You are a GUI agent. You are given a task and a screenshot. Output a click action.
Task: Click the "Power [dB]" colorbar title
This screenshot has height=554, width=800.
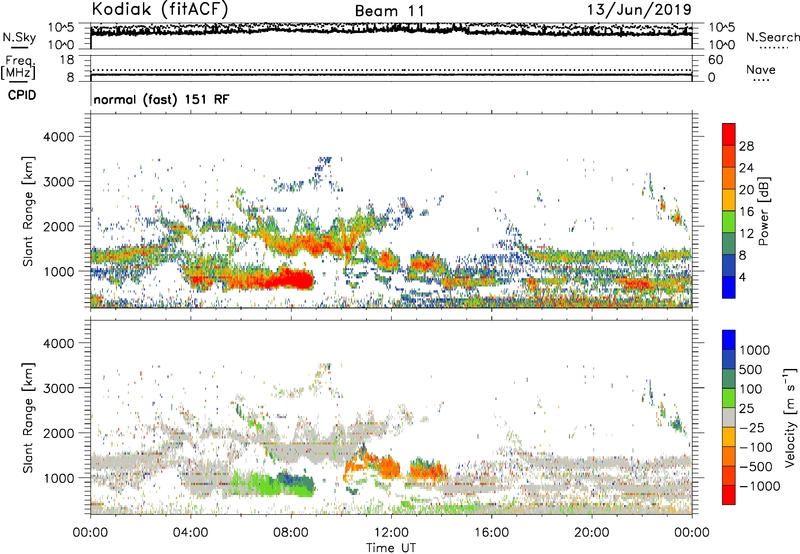pos(764,211)
